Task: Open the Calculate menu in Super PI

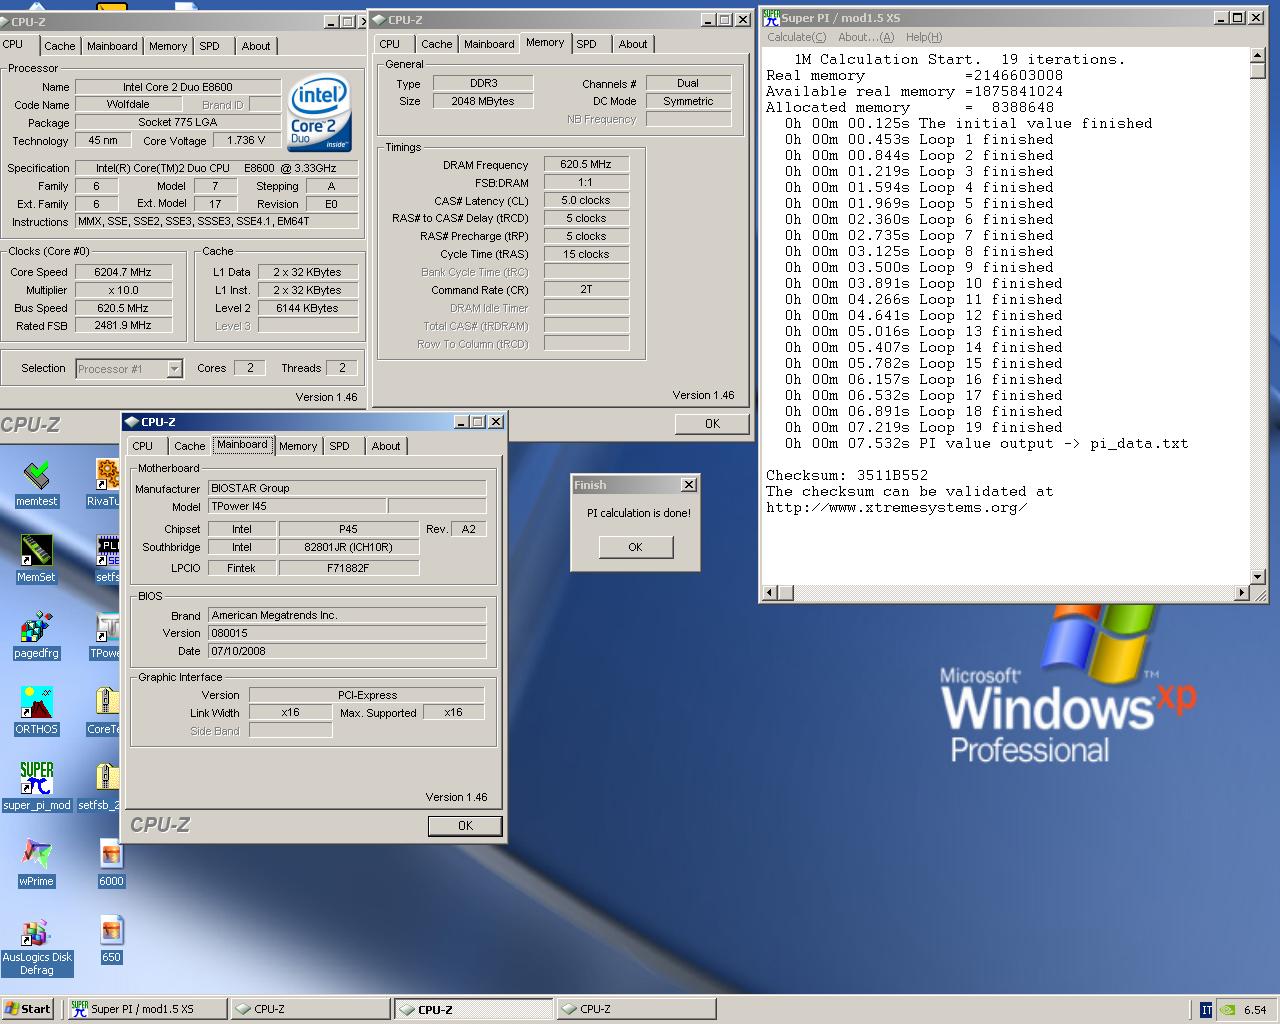Action: tap(796, 37)
